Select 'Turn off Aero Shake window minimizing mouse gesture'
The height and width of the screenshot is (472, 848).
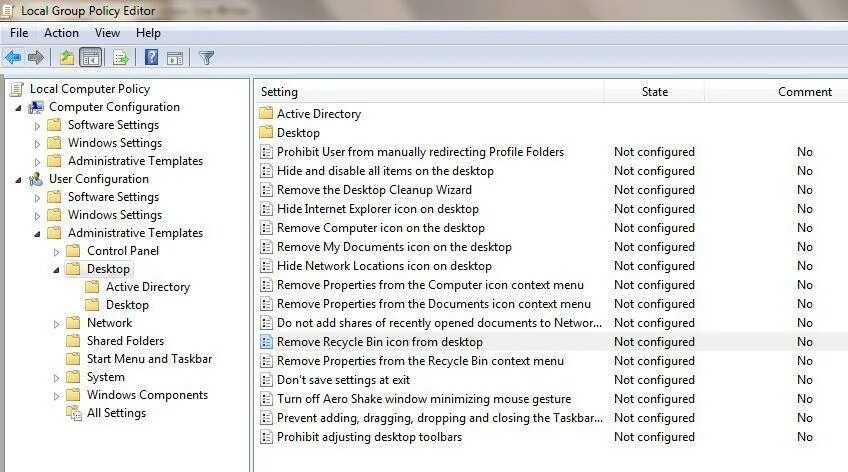click(x=424, y=399)
